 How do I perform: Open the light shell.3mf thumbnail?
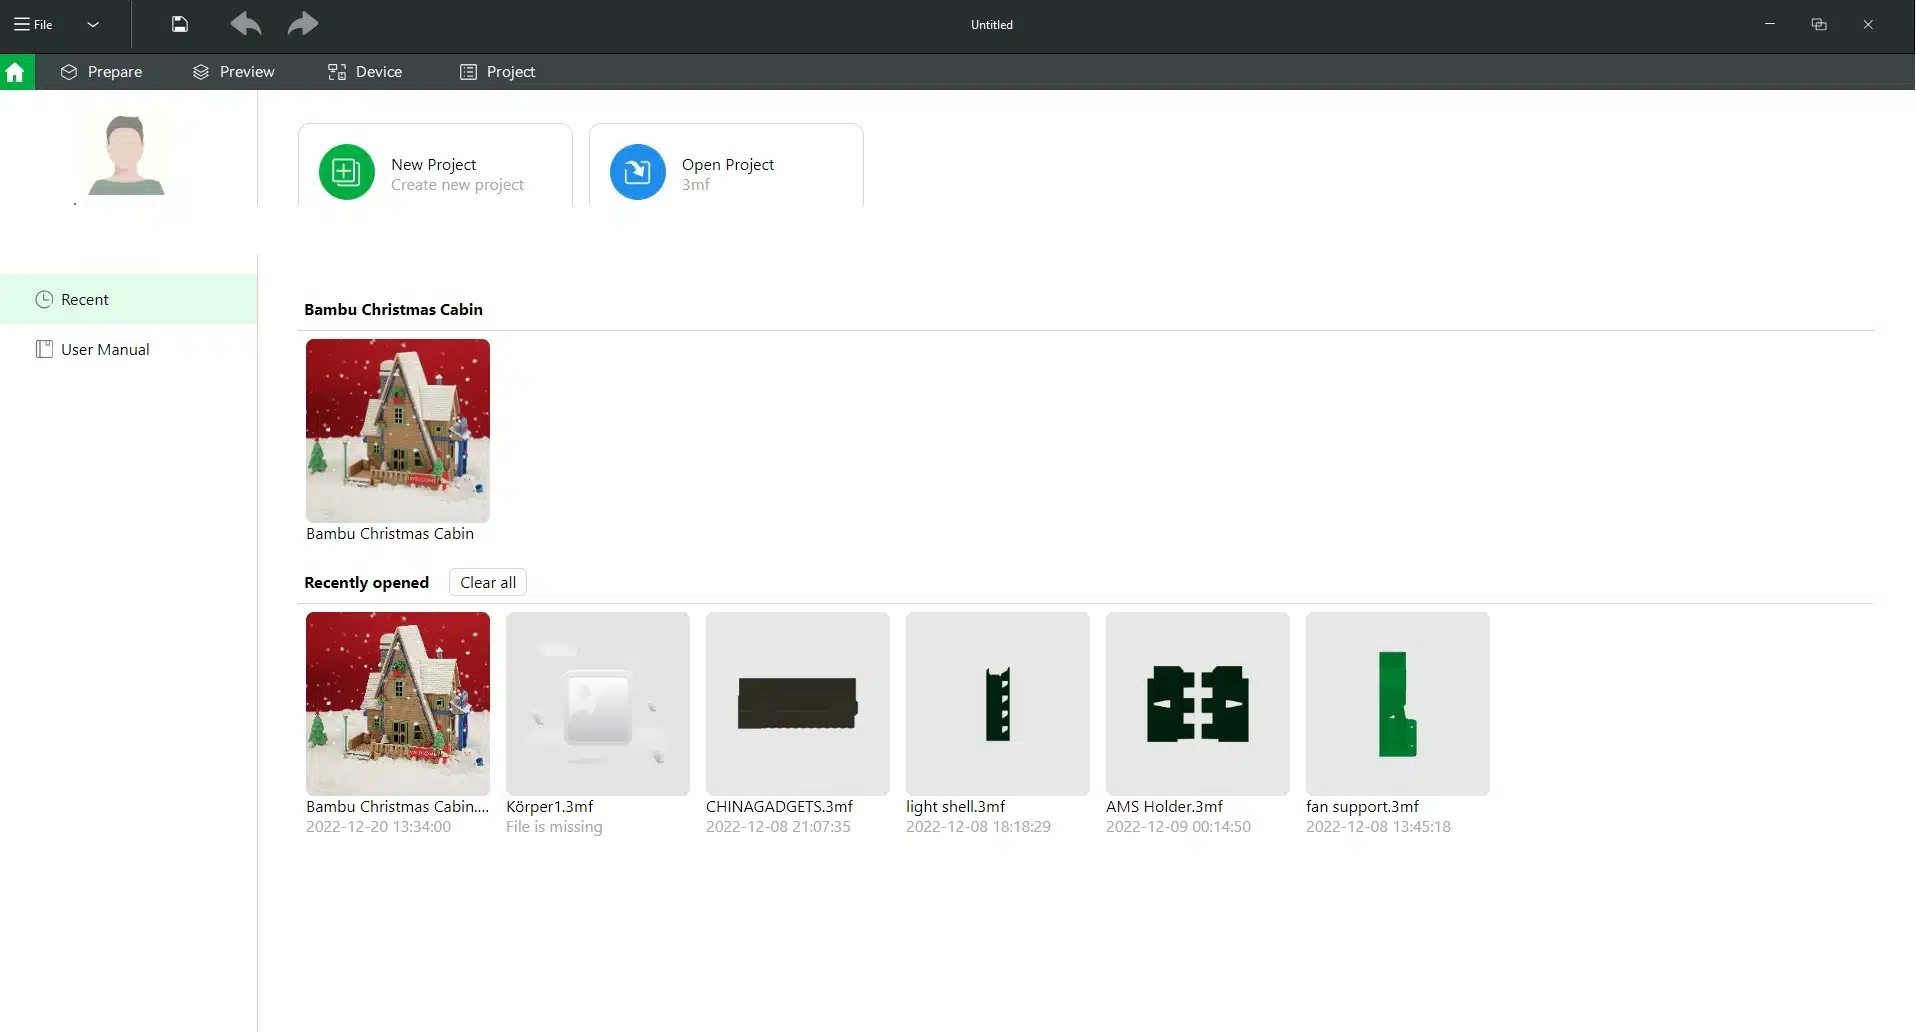[998, 704]
